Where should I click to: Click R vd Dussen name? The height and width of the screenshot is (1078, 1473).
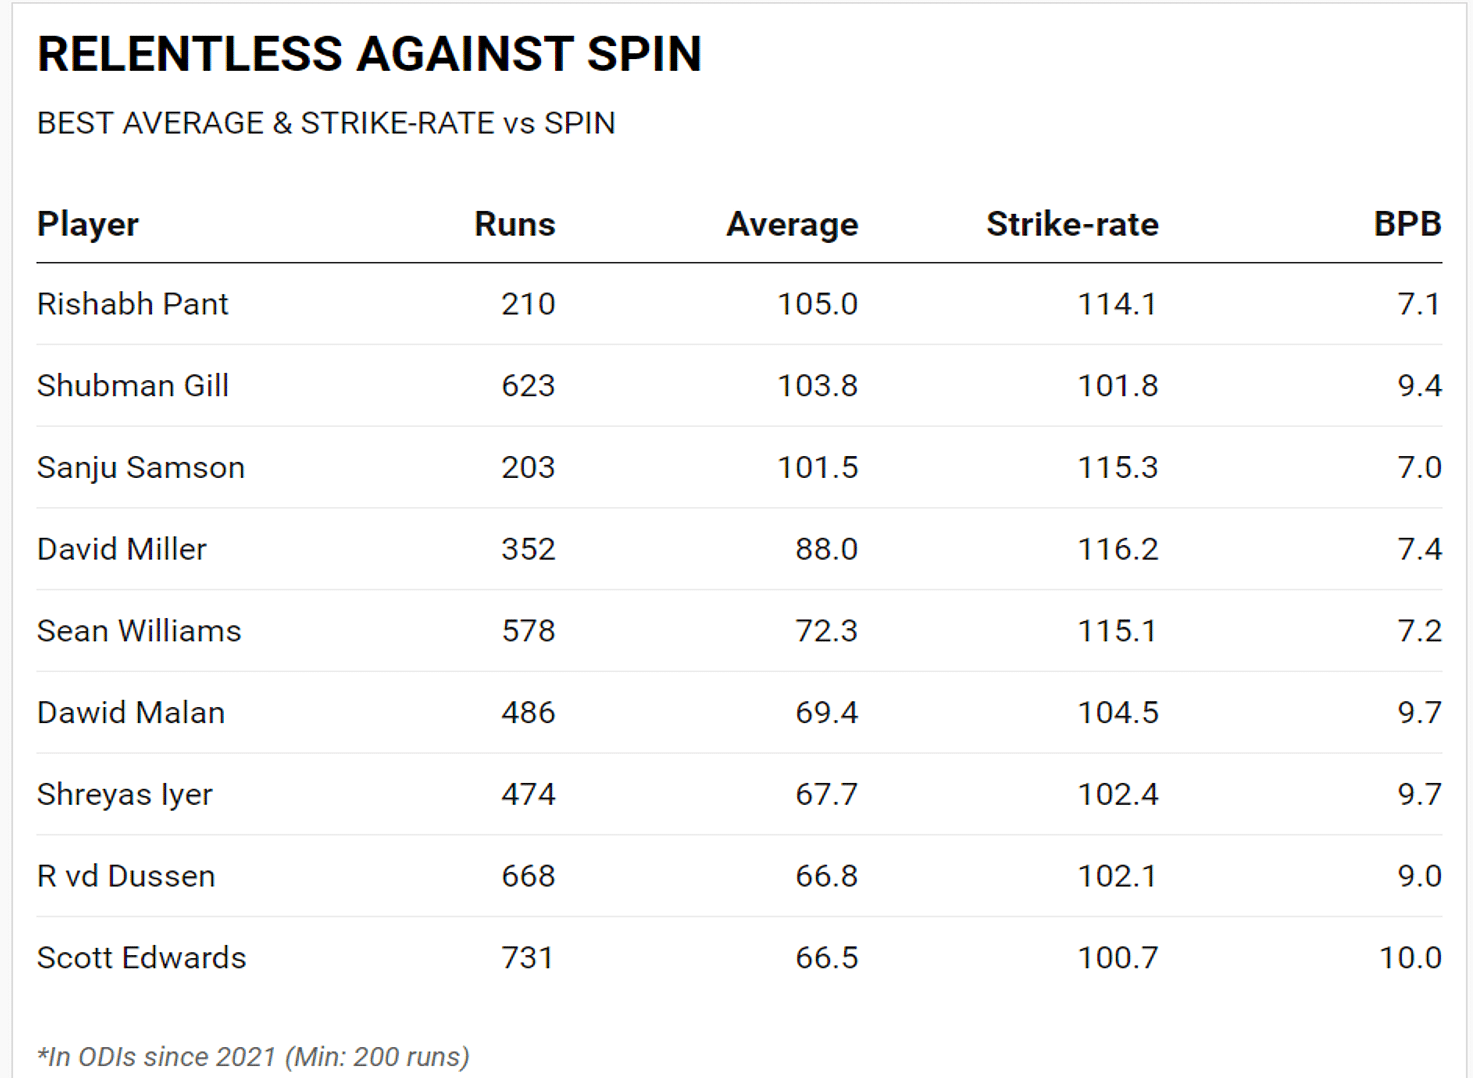click(125, 877)
